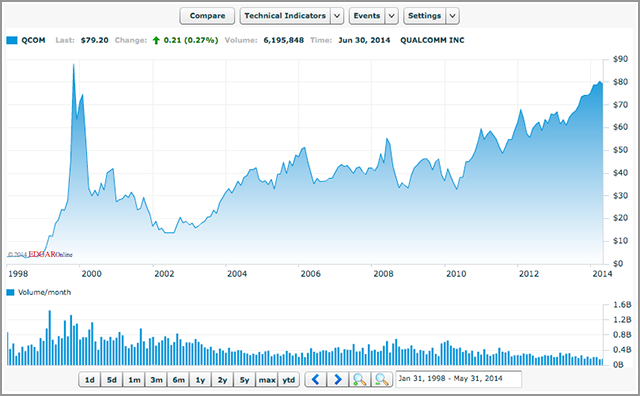Click the $90 y-axis label

tap(620, 59)
